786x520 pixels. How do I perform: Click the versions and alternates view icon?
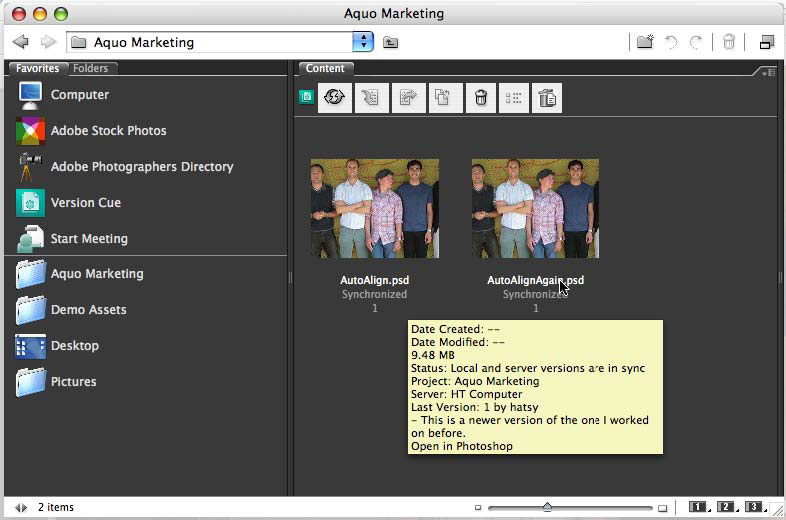click(513, 97)
